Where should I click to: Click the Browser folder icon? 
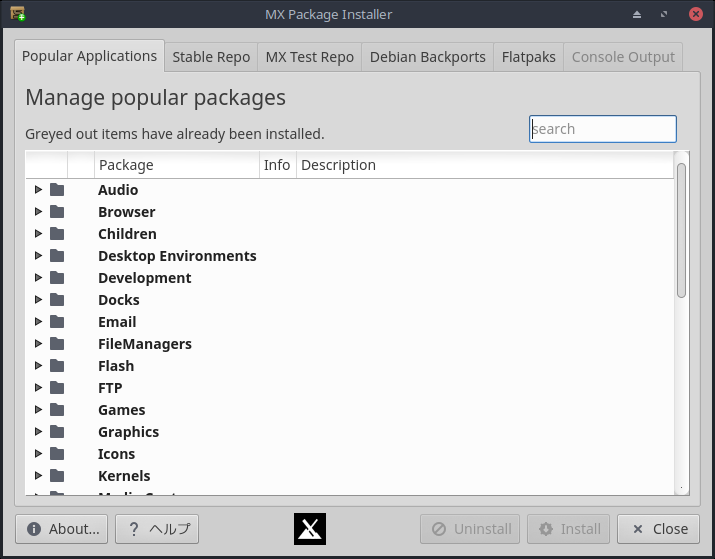click(57, 212)
